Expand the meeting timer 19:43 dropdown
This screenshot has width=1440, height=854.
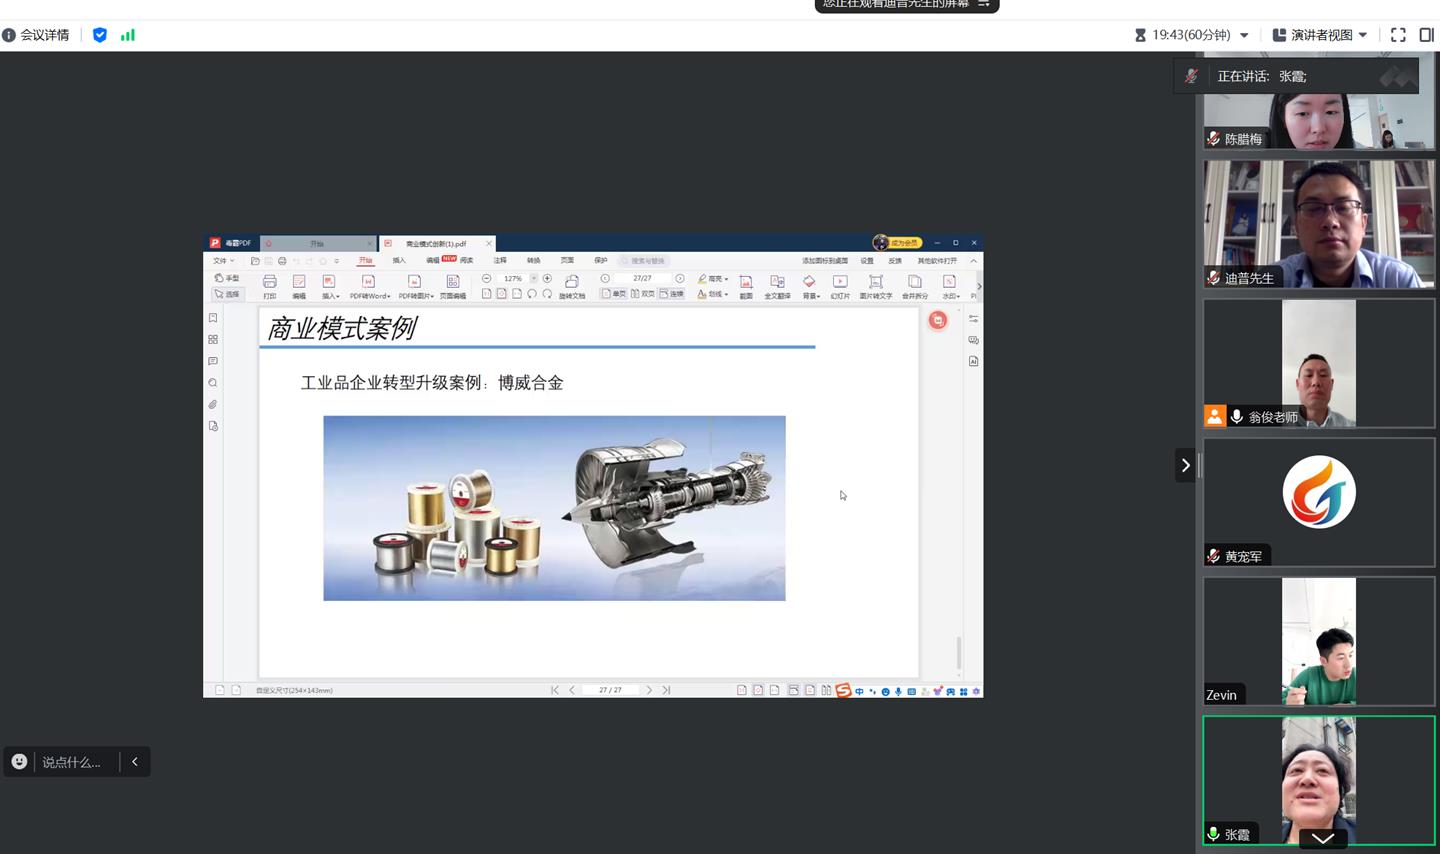(x=1244, y=35)
